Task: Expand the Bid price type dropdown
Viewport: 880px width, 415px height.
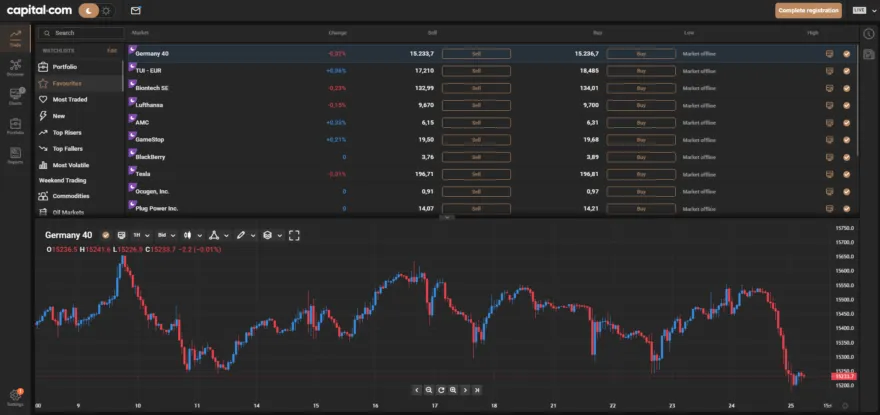Action: click(x=165, y=235)
